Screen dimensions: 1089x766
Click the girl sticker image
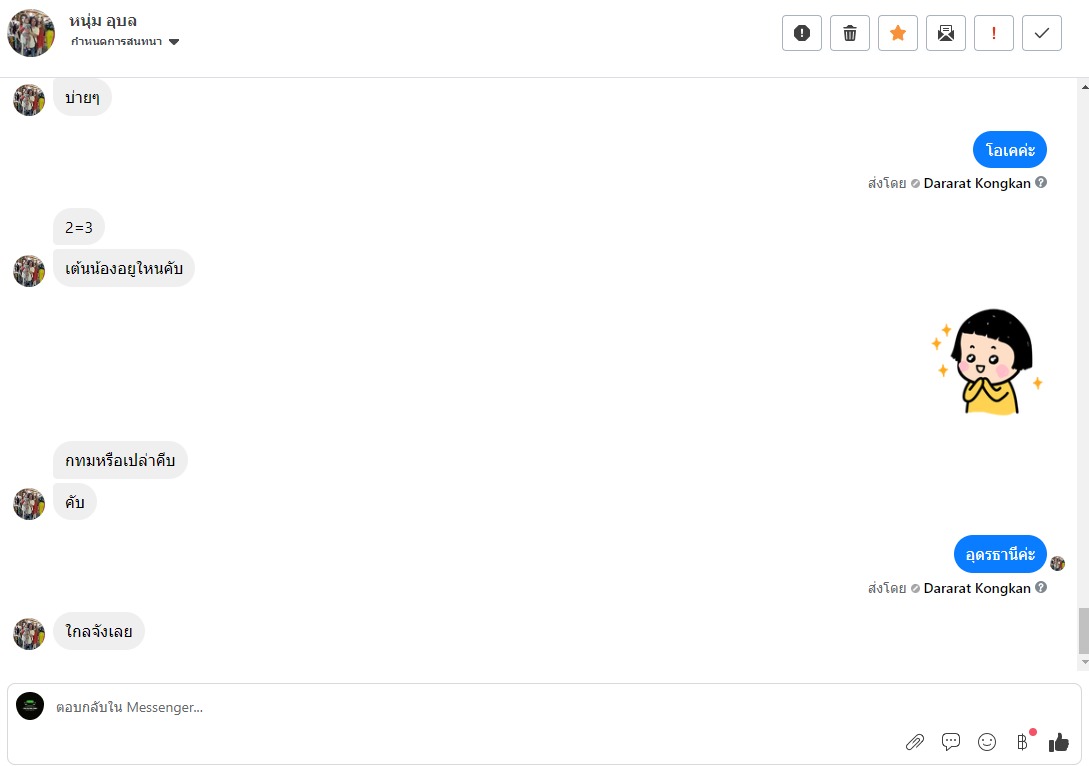point(987,362)
